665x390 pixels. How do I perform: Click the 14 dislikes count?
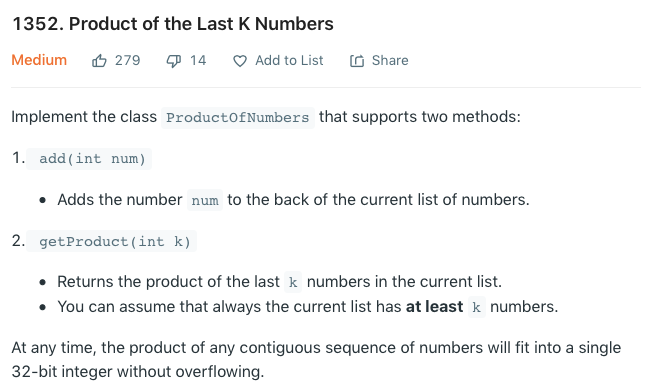click(x=198, y=61)
